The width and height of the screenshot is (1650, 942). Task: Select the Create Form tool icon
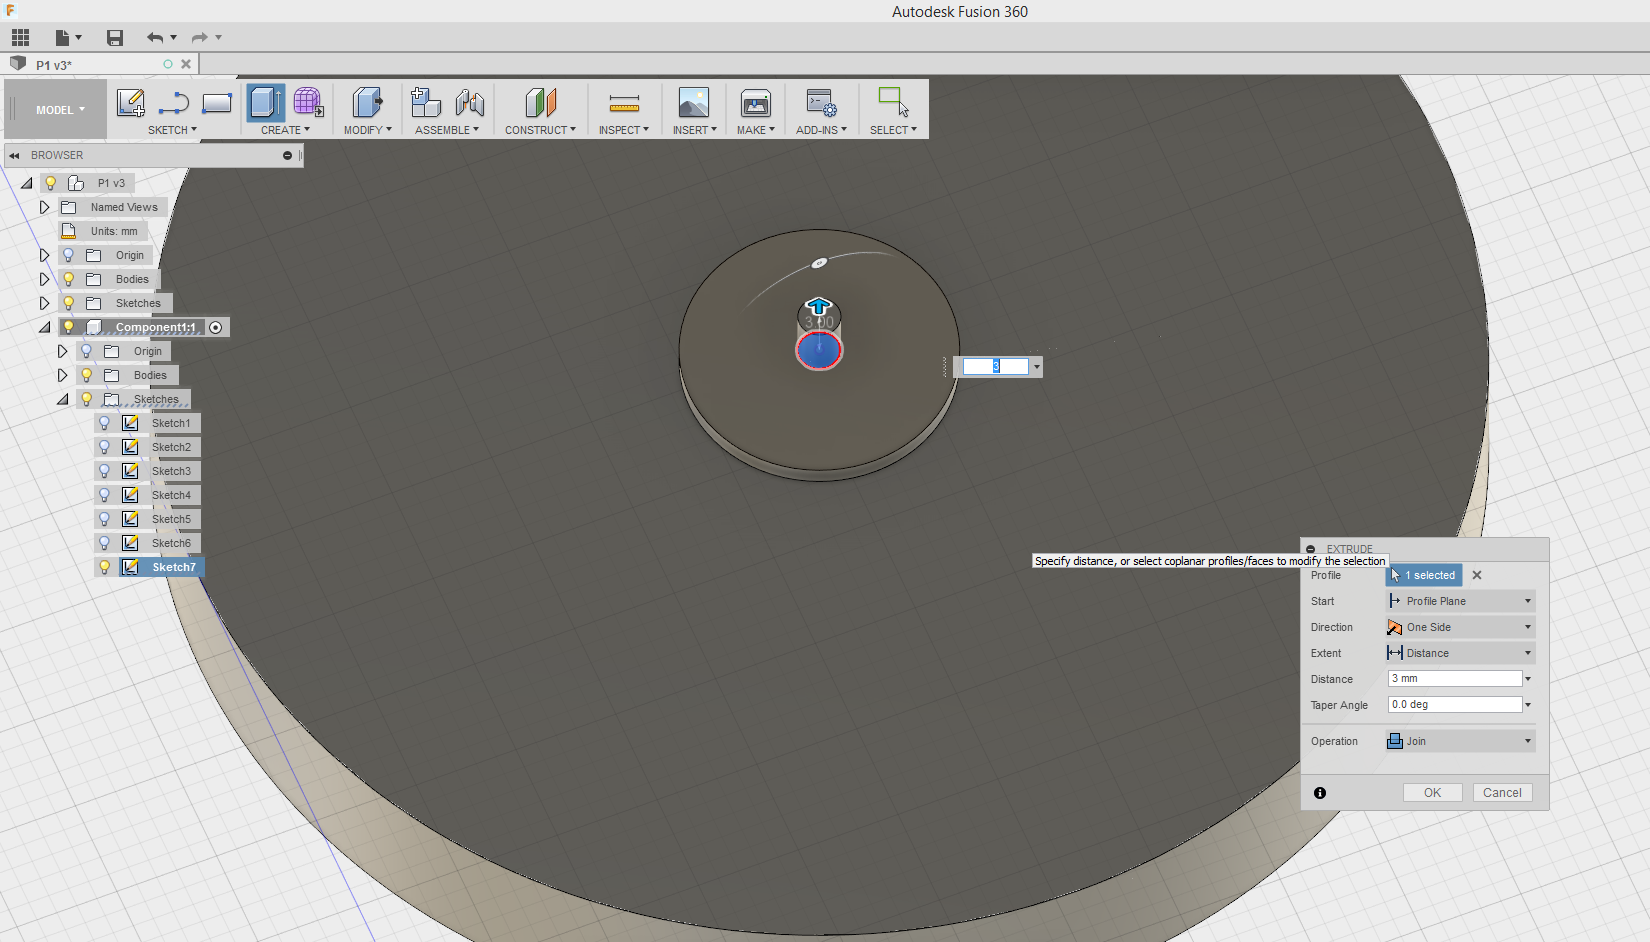tap(308, 102)
